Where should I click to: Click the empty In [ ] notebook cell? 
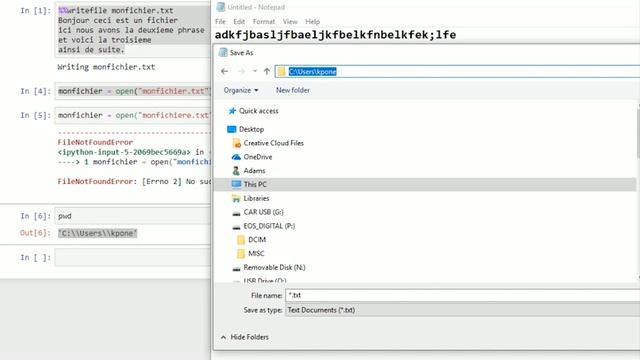click(x=133, y=258)
